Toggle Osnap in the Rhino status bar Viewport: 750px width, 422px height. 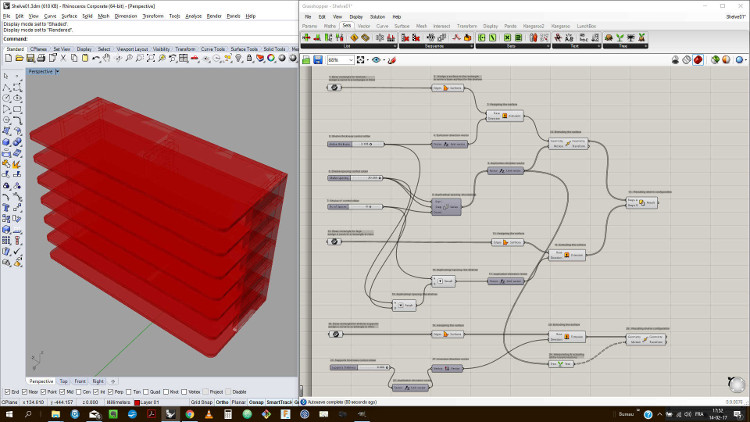point(256,402)
